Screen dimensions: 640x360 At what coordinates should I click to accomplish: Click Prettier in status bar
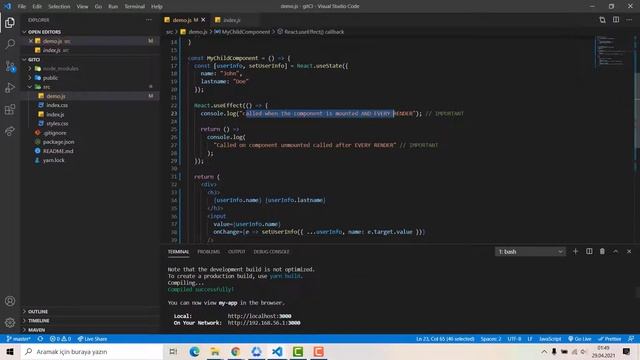pos(609,339)
